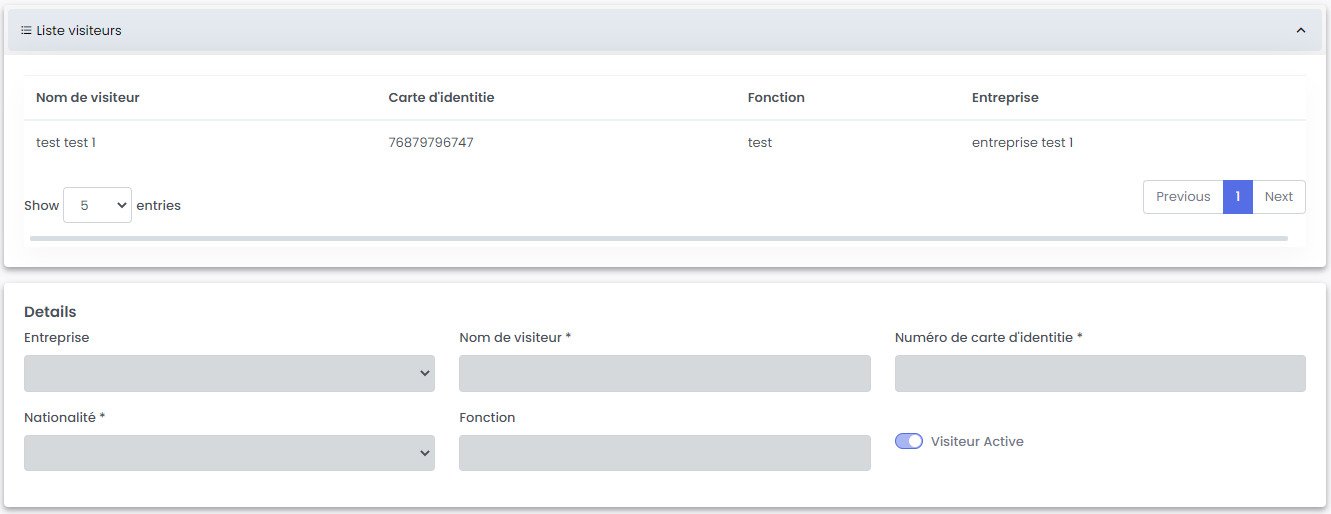Sort table by Carte d'identitie header
1331x514 pixels.
441,98
